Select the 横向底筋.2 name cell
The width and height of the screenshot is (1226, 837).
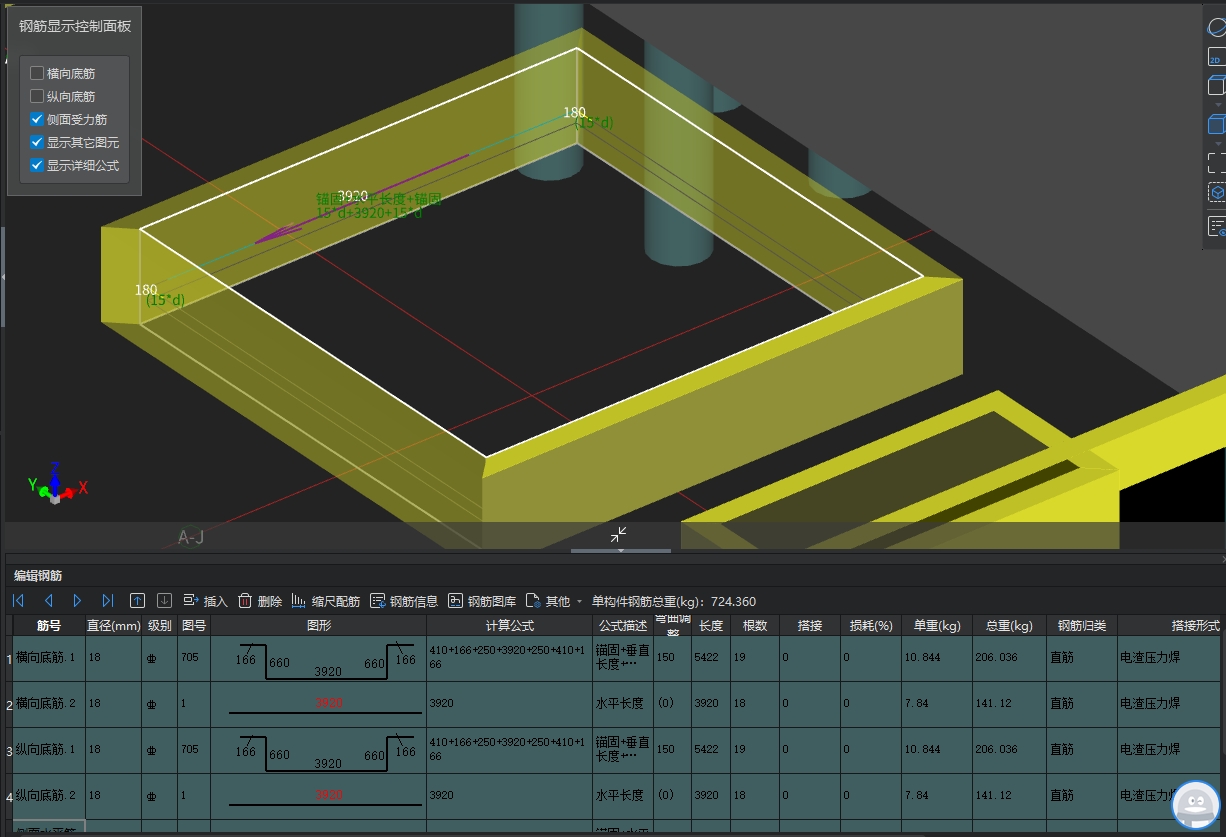coord(49,704)
